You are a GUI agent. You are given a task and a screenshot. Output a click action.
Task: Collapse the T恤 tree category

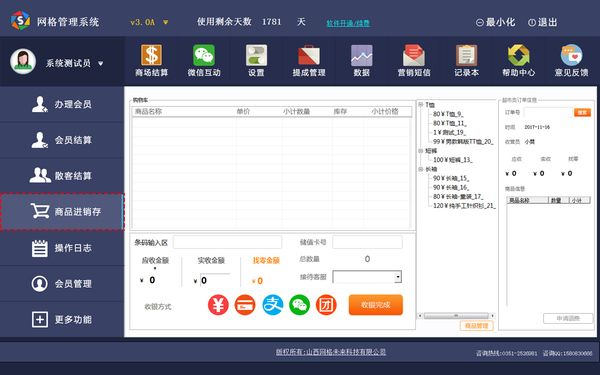(421, 104)
